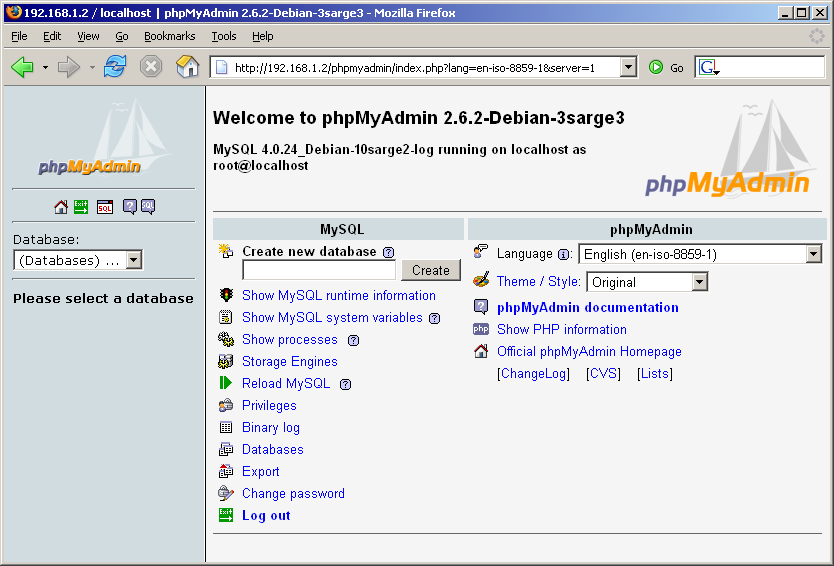The image size is (834, 566).
Task: Expand the URL address bar history dropdown
Action: (628, 68)
